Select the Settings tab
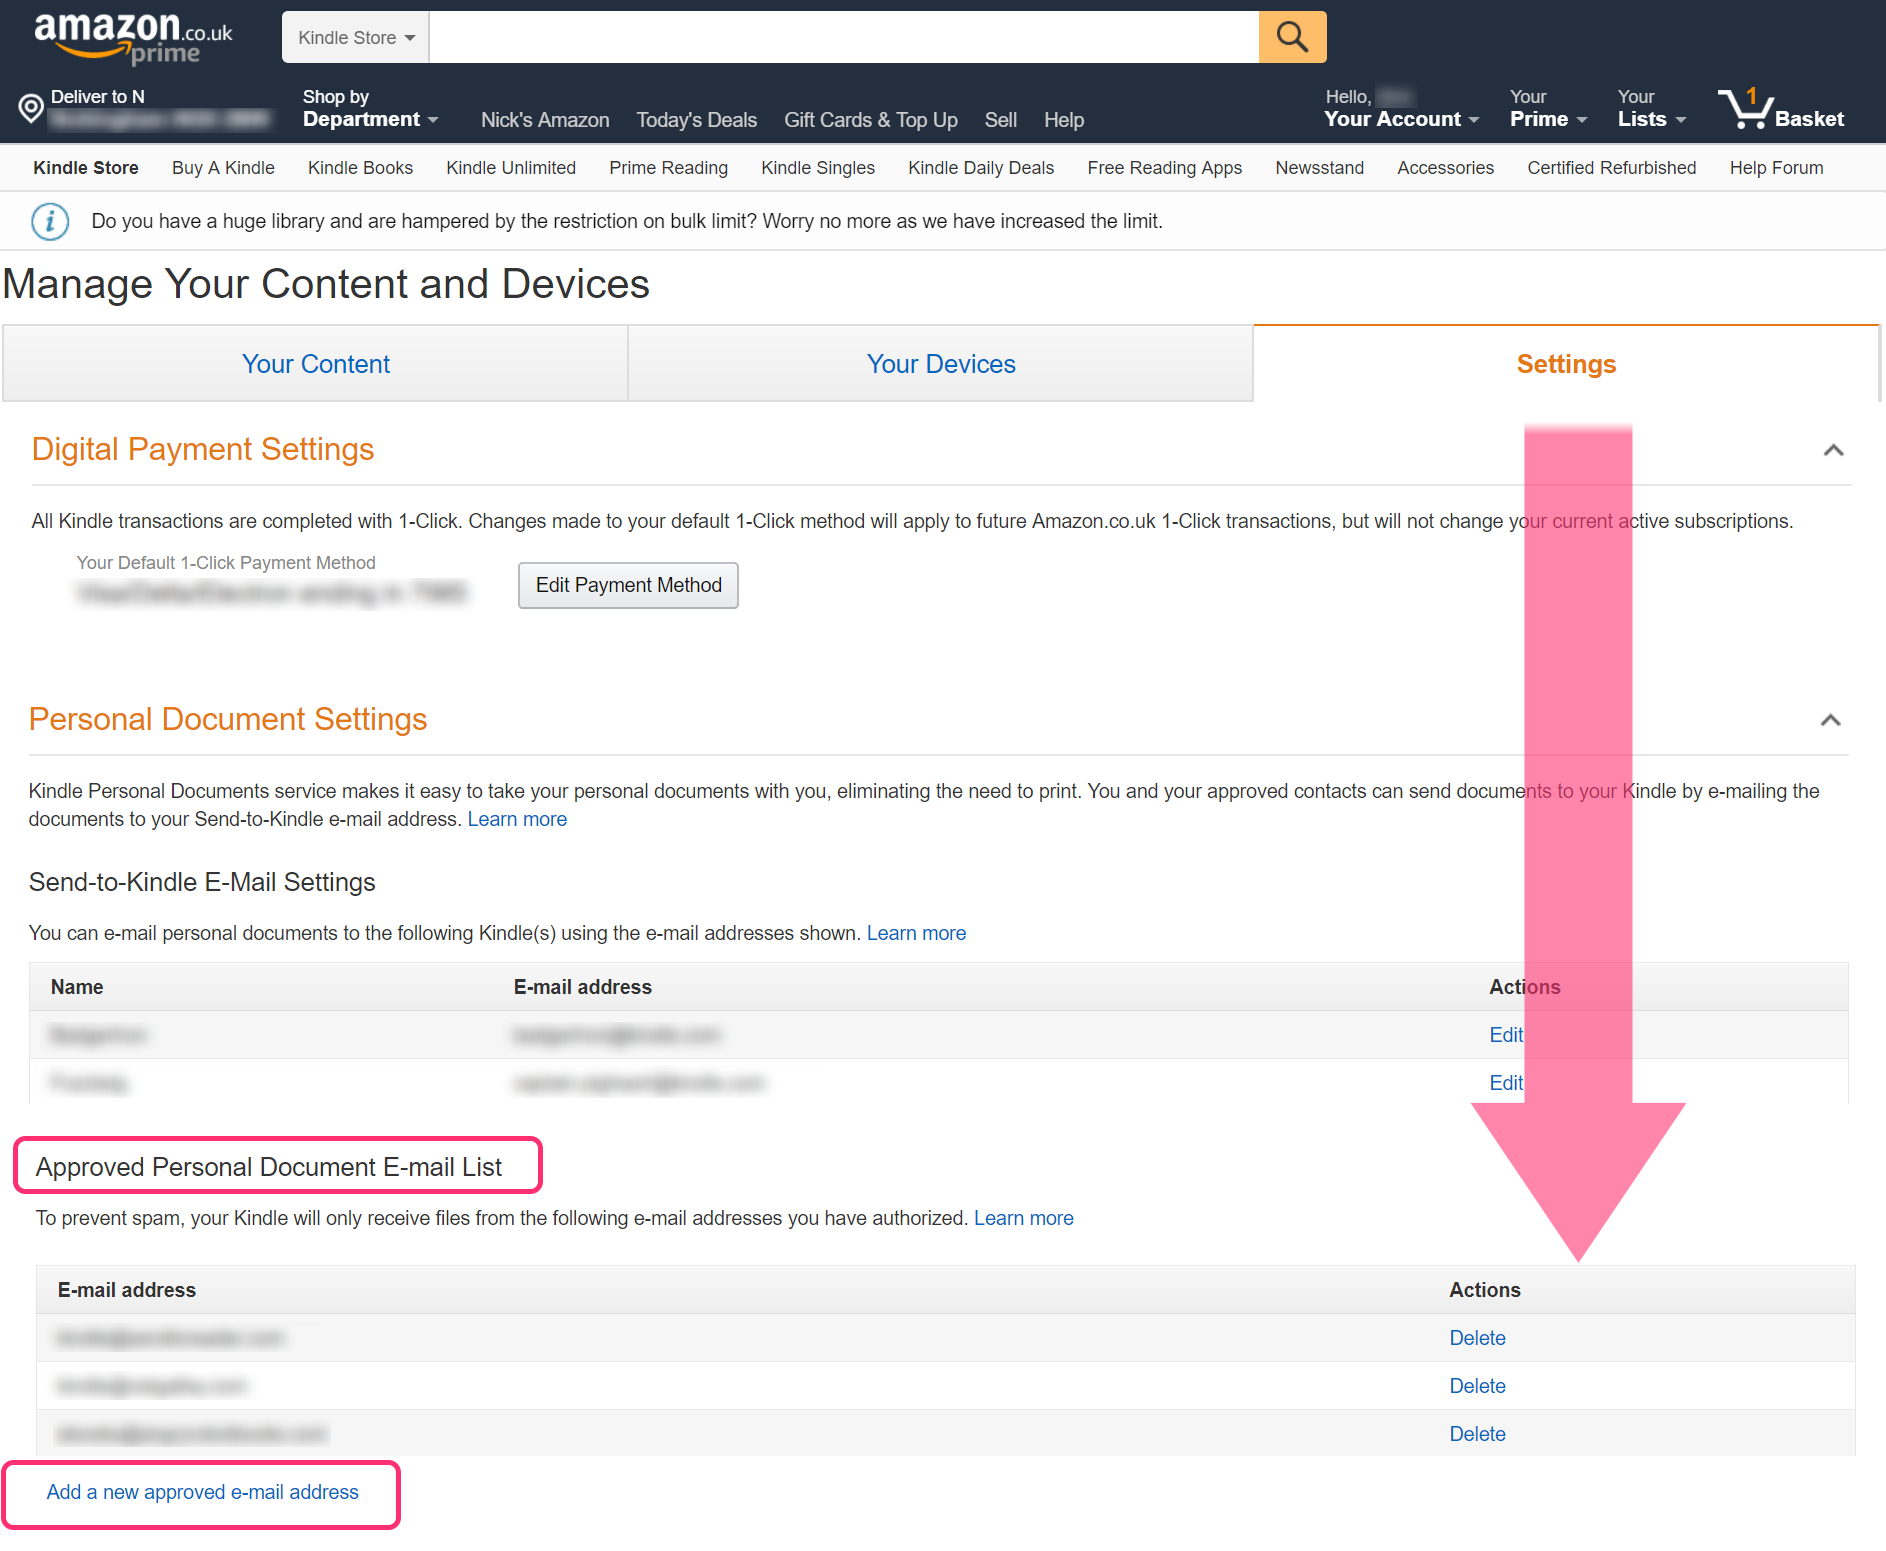Screen dimensions: 1886x1551 coord(1566,364)
